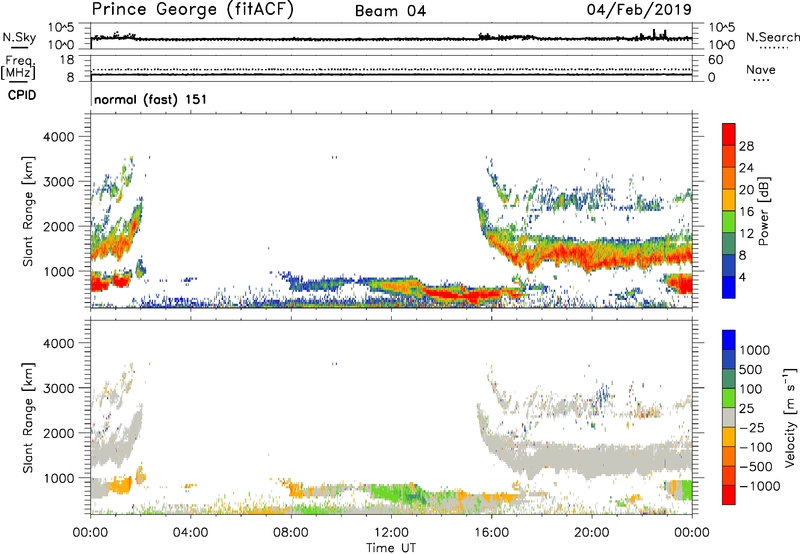Click the dotted Nave trace line
This screenshot has height=554, width=800.
pyautogui.click(x=391, y=69)
